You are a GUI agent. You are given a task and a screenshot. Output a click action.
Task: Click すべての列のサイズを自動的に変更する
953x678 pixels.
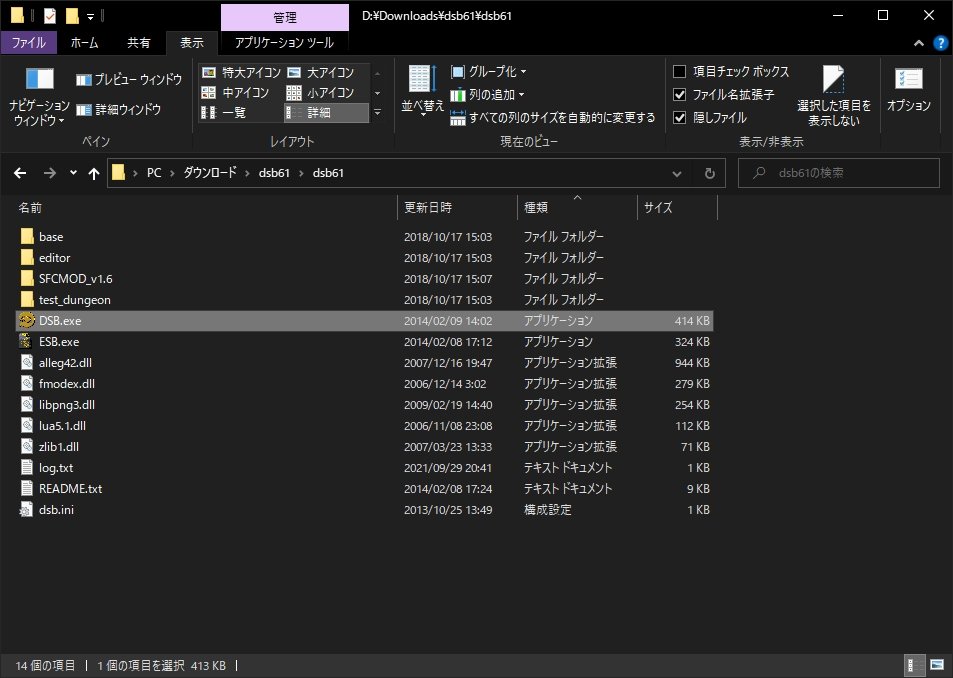click(553, 118)
